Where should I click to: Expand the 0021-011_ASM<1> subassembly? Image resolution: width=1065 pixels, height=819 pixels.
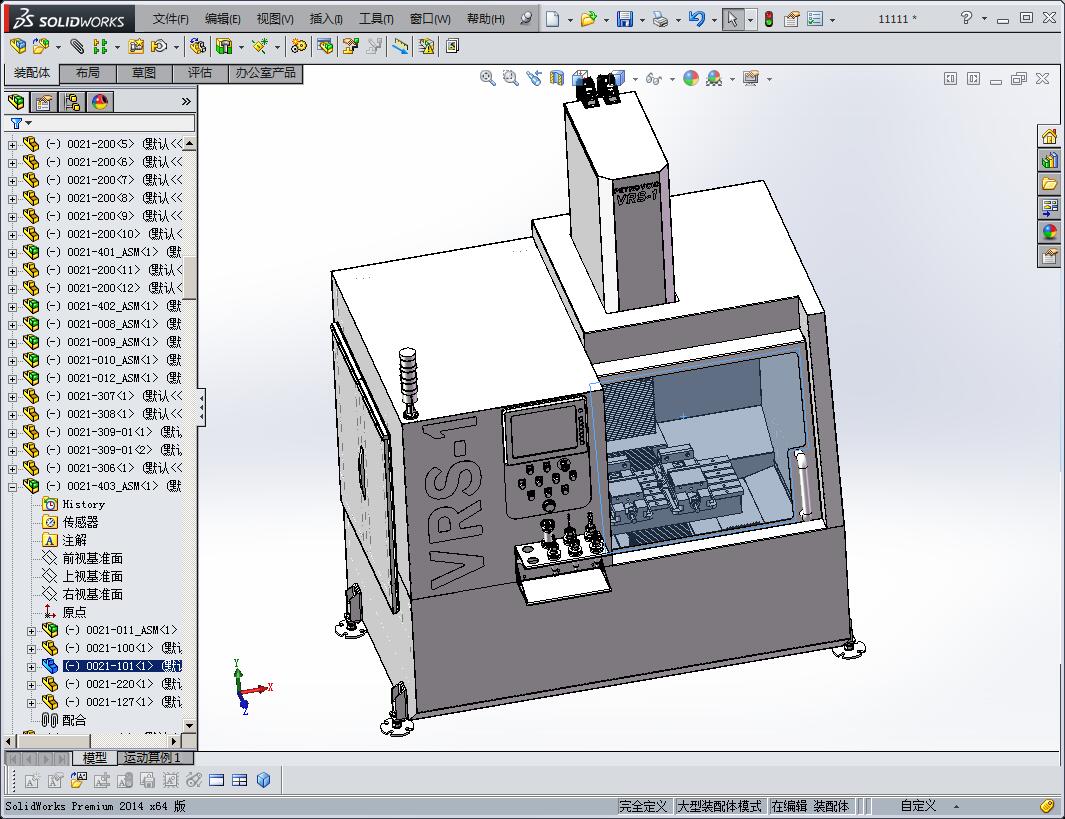[x=31, y=630]
